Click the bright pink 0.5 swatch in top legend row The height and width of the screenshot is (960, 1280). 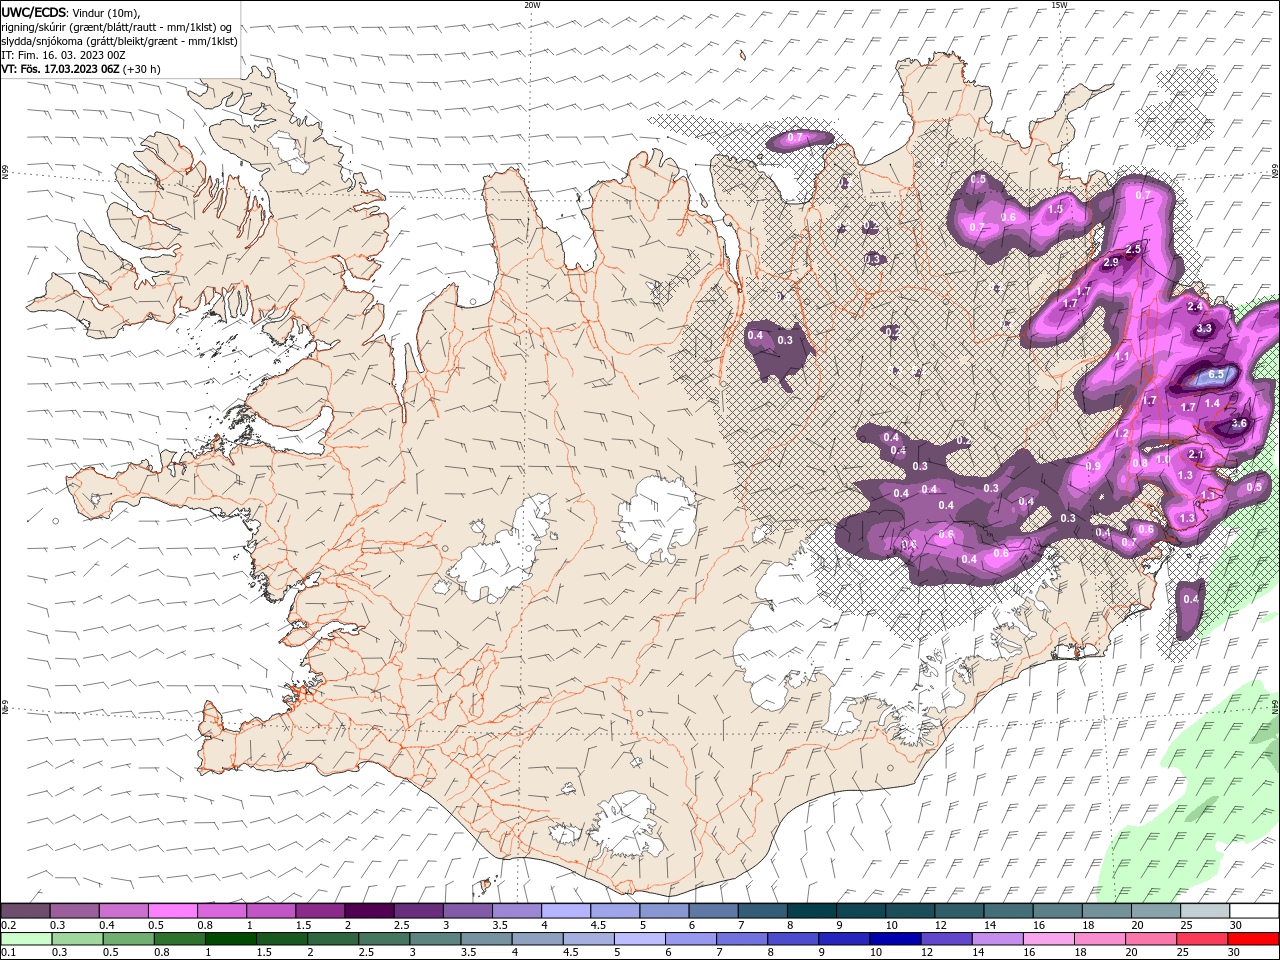point(172,911)
